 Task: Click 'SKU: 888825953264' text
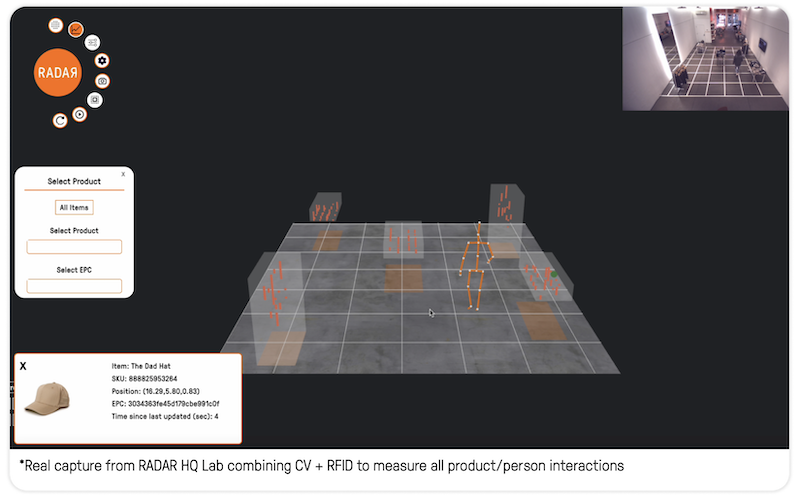(144, 379)
